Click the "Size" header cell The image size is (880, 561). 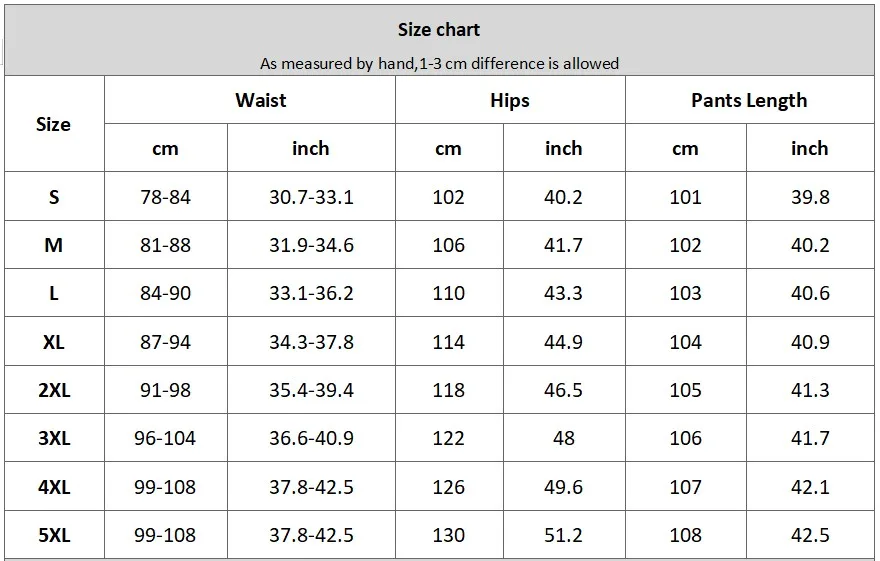click(x=53, y=124)
